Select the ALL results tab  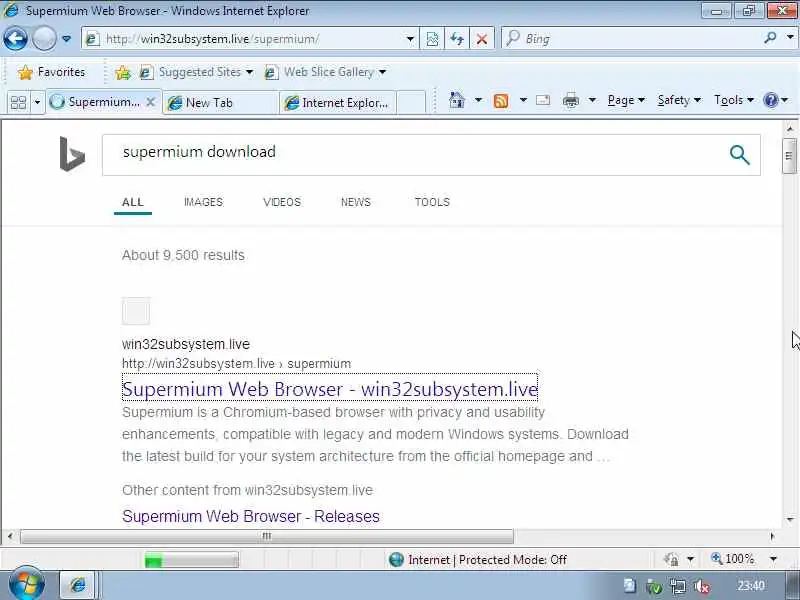point(133,202)
